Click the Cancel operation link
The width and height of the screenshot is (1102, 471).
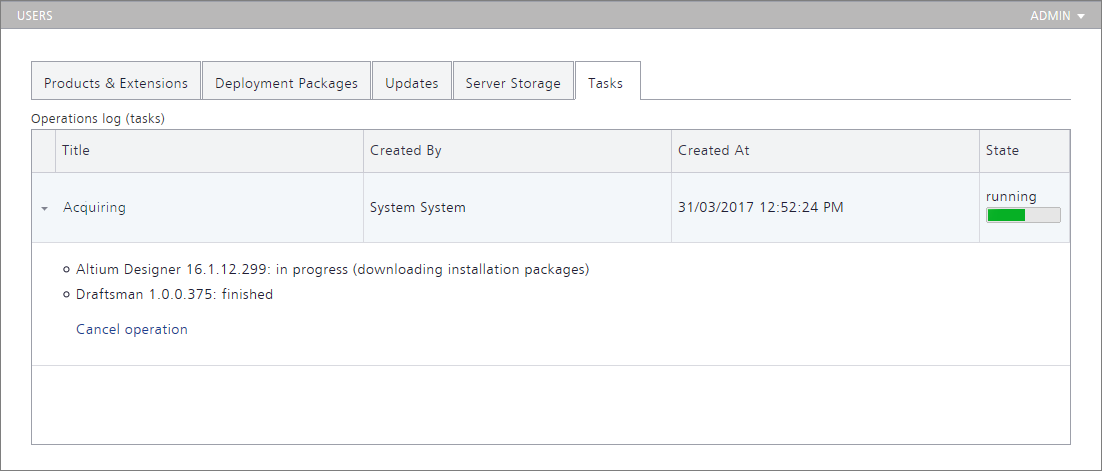tap(132, 329)
